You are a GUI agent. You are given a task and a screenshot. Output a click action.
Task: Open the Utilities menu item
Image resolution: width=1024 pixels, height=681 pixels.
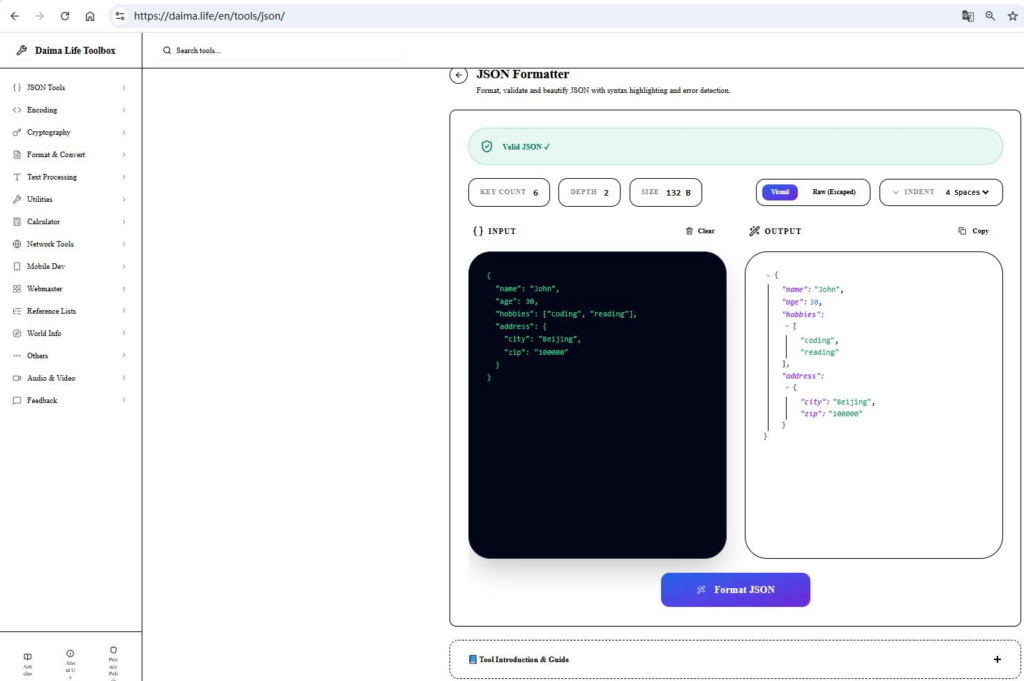[70, 199]
